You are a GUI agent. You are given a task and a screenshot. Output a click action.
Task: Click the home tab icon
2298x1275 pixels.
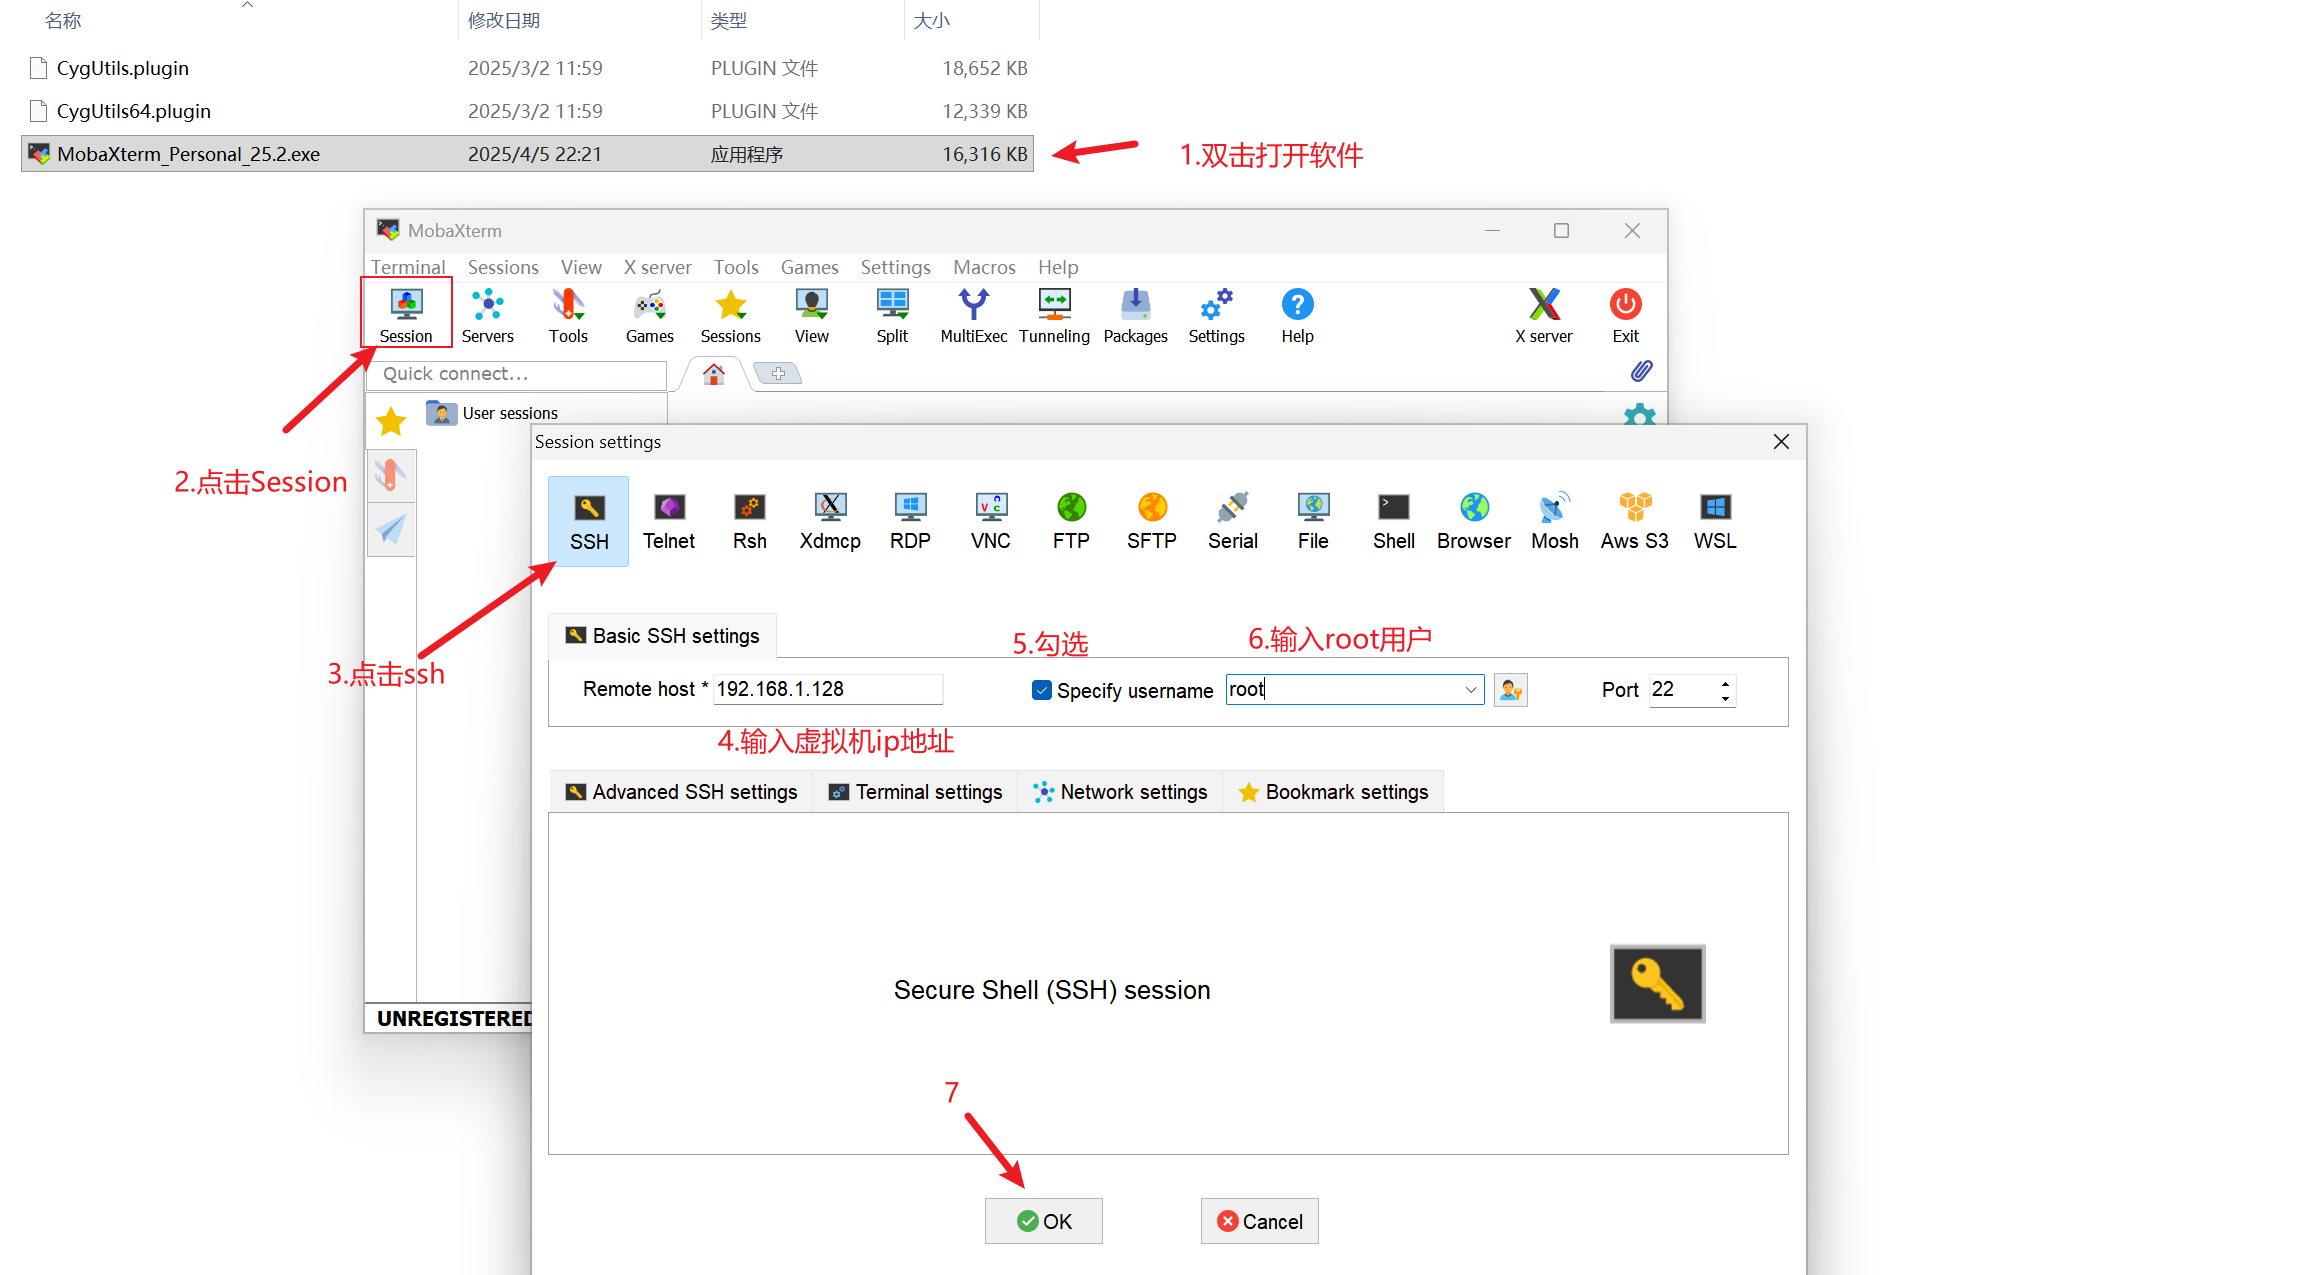pos(714,374)
